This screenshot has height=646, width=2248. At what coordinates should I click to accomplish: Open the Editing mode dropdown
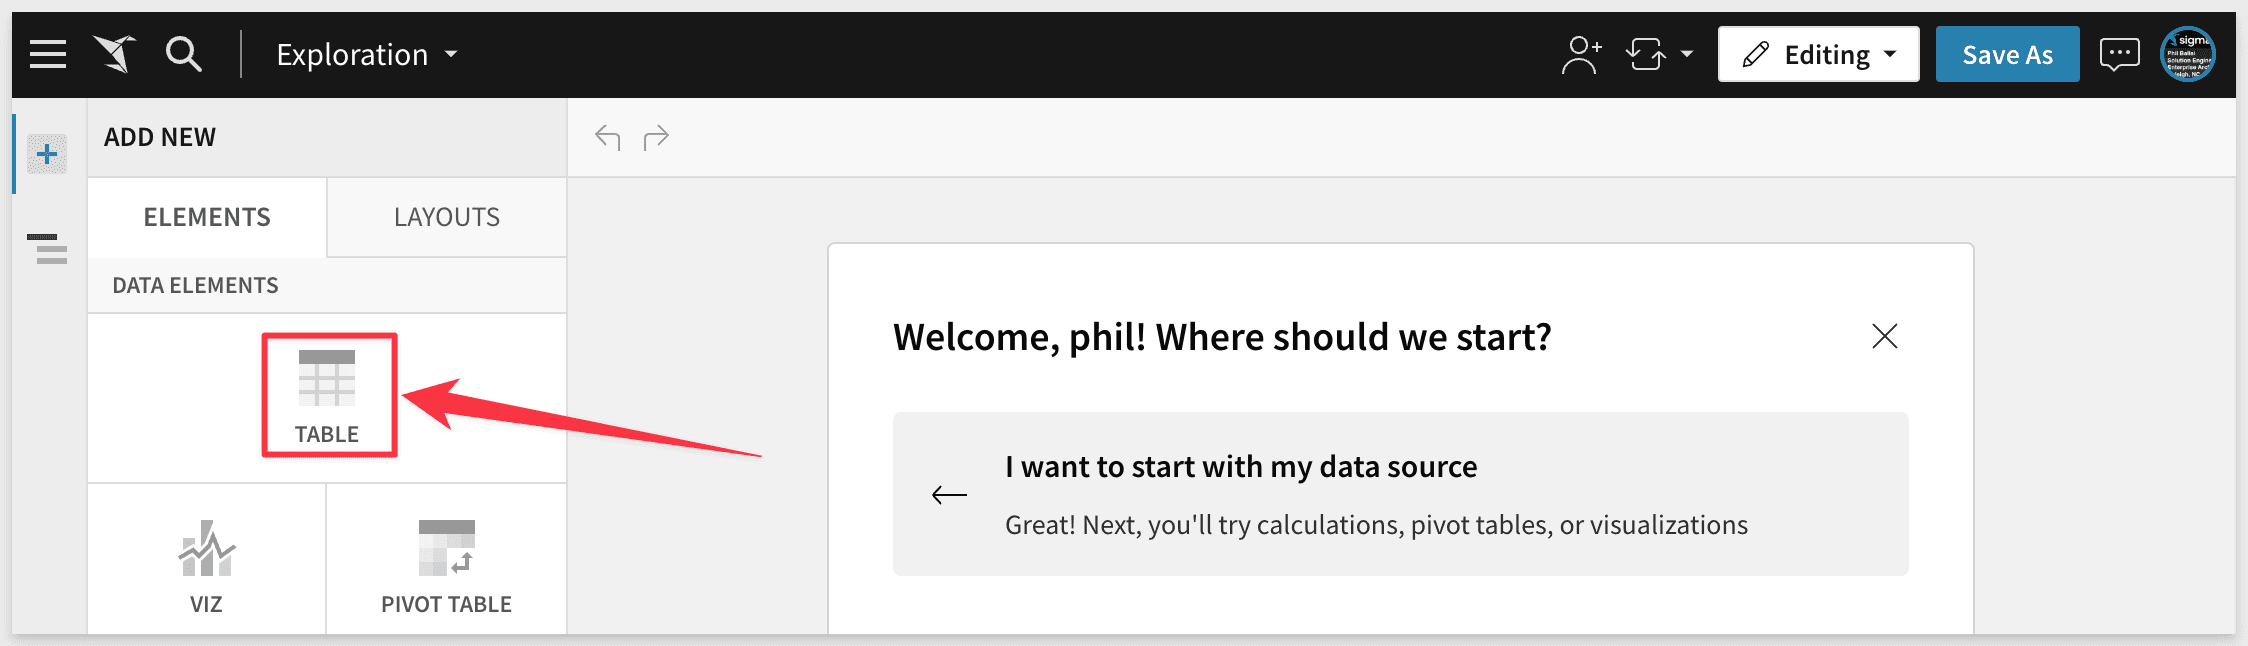(1818, 54)
